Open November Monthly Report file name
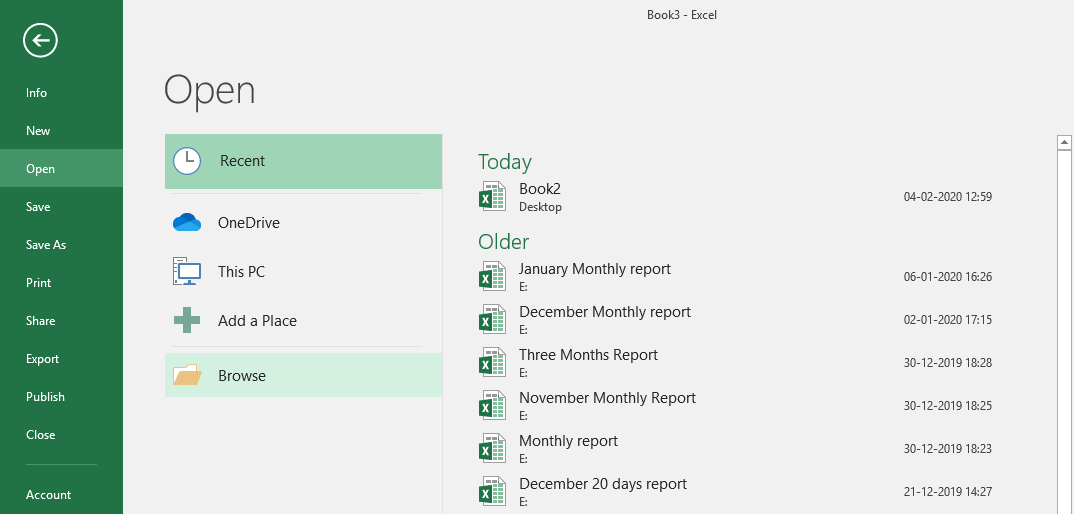 (x=608, y=397)
